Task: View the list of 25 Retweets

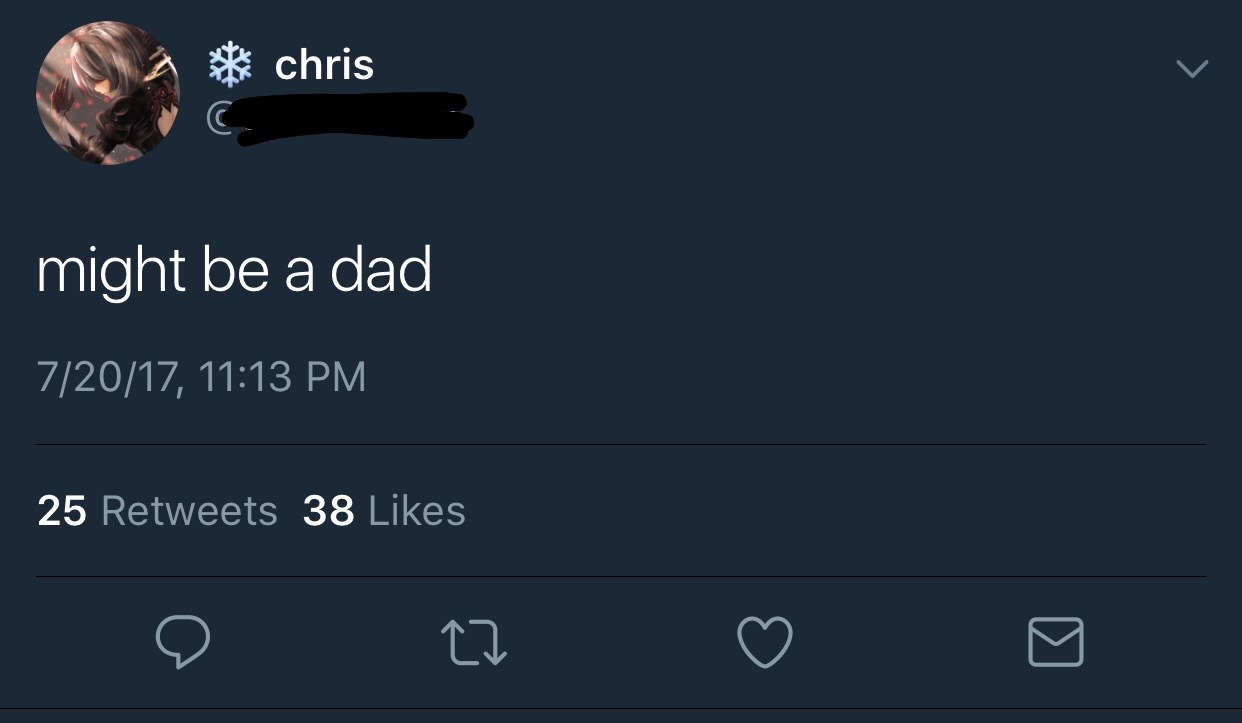Action: (x=157, y=511)
